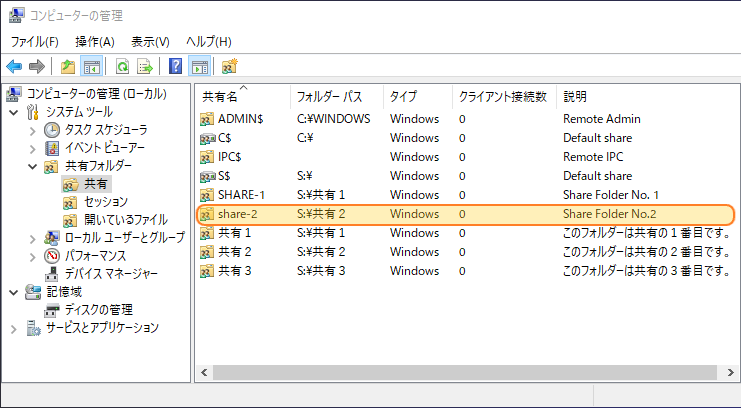Click the このフォルダーは共有の 3 番目です description
The height and width of the screenshot is (408, 741).
pyautogui.click(x=646, y=271)
